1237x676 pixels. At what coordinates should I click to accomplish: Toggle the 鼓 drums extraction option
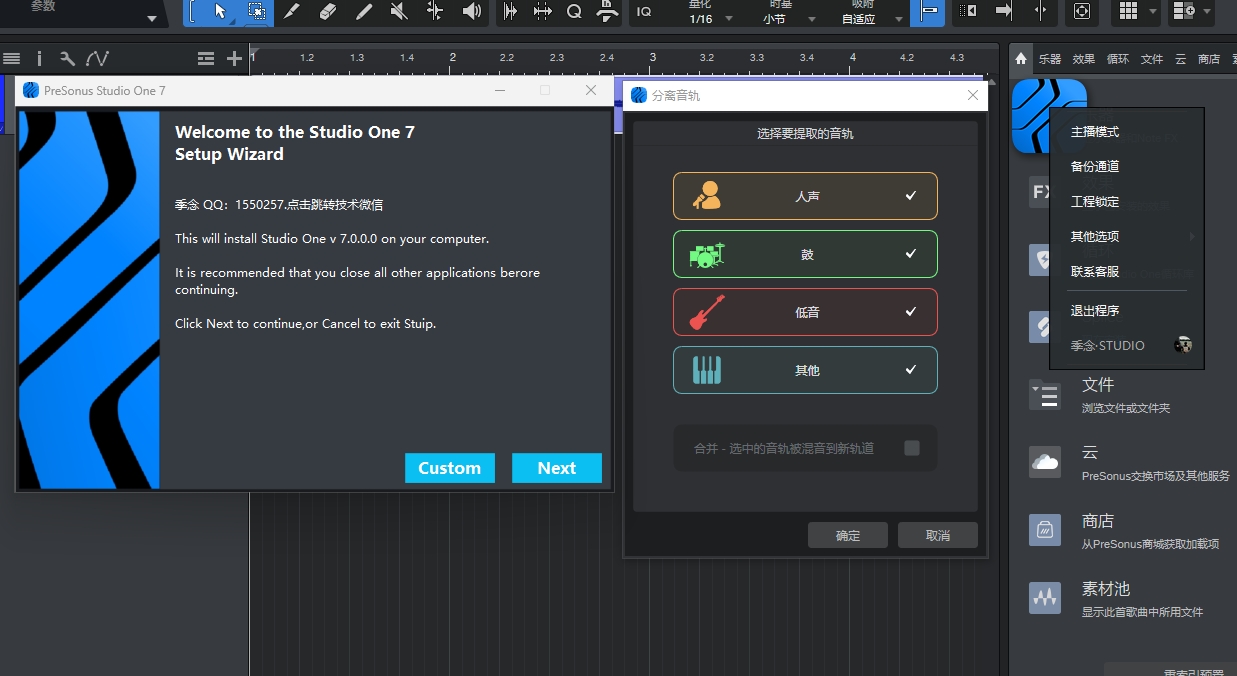click(x=805, y=254)
